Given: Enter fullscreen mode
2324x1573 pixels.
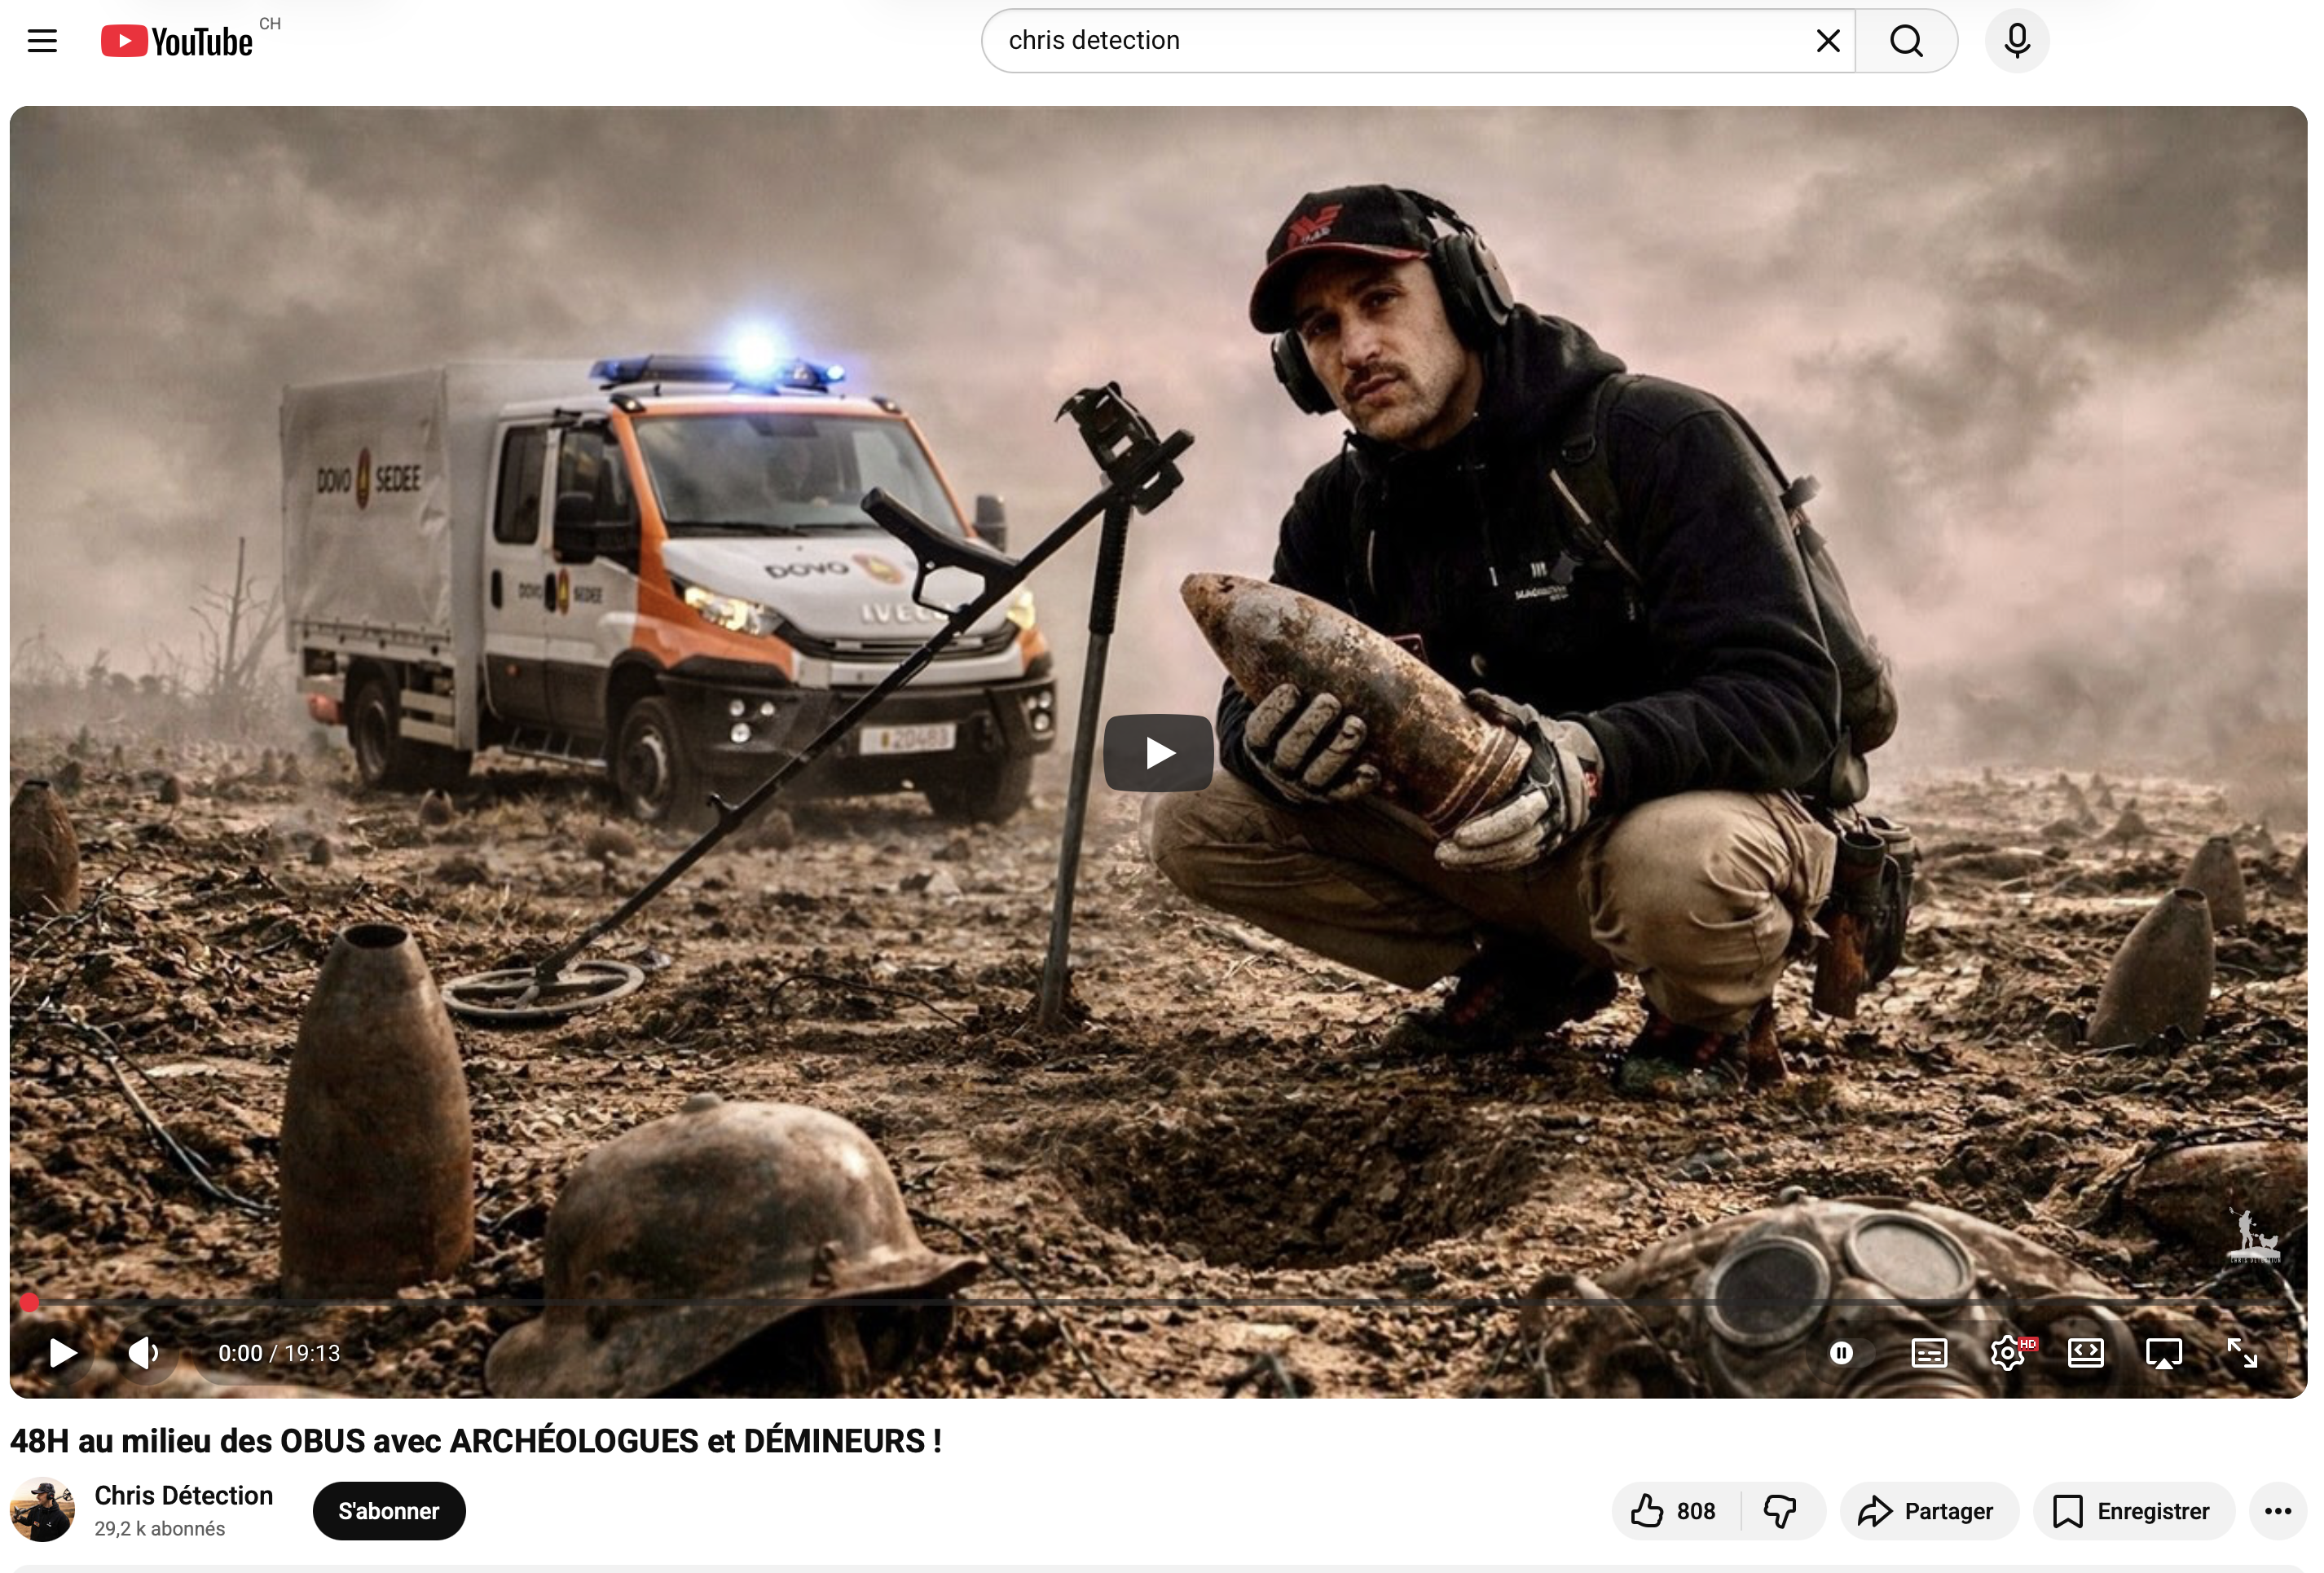Looking at the screenshot, I should 2242,1353.
